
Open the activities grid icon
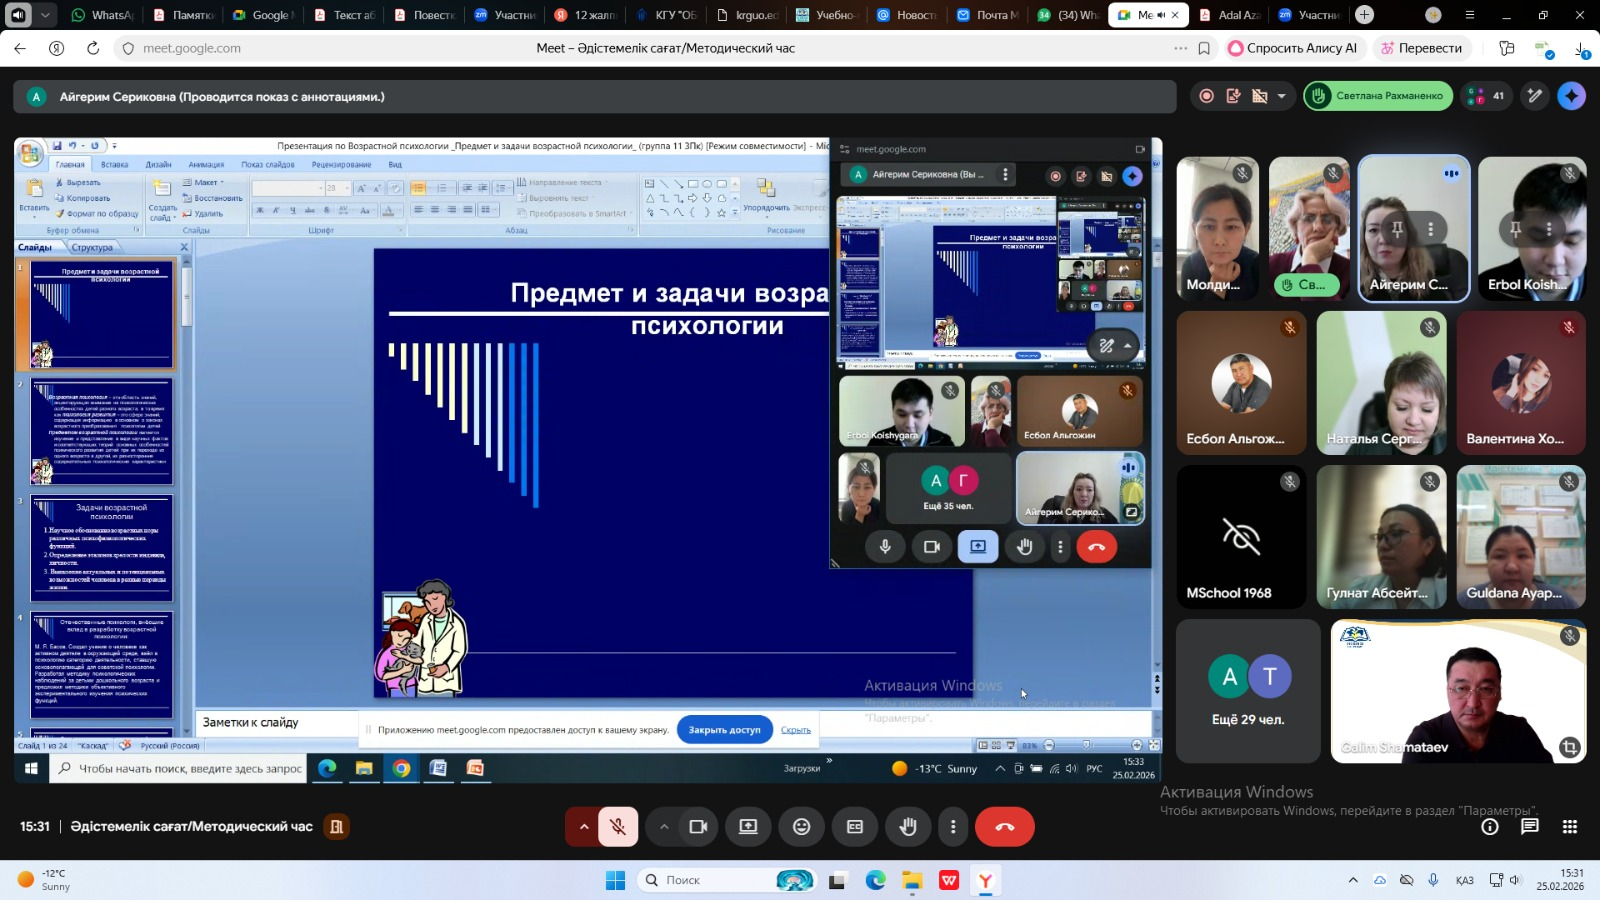point(1569,827)
